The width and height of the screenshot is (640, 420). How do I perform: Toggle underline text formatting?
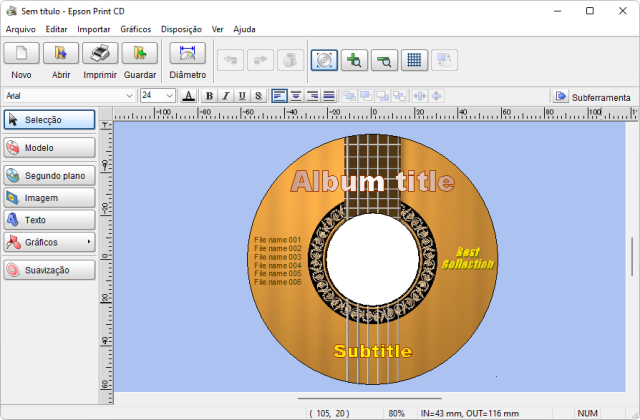(242, 96)
